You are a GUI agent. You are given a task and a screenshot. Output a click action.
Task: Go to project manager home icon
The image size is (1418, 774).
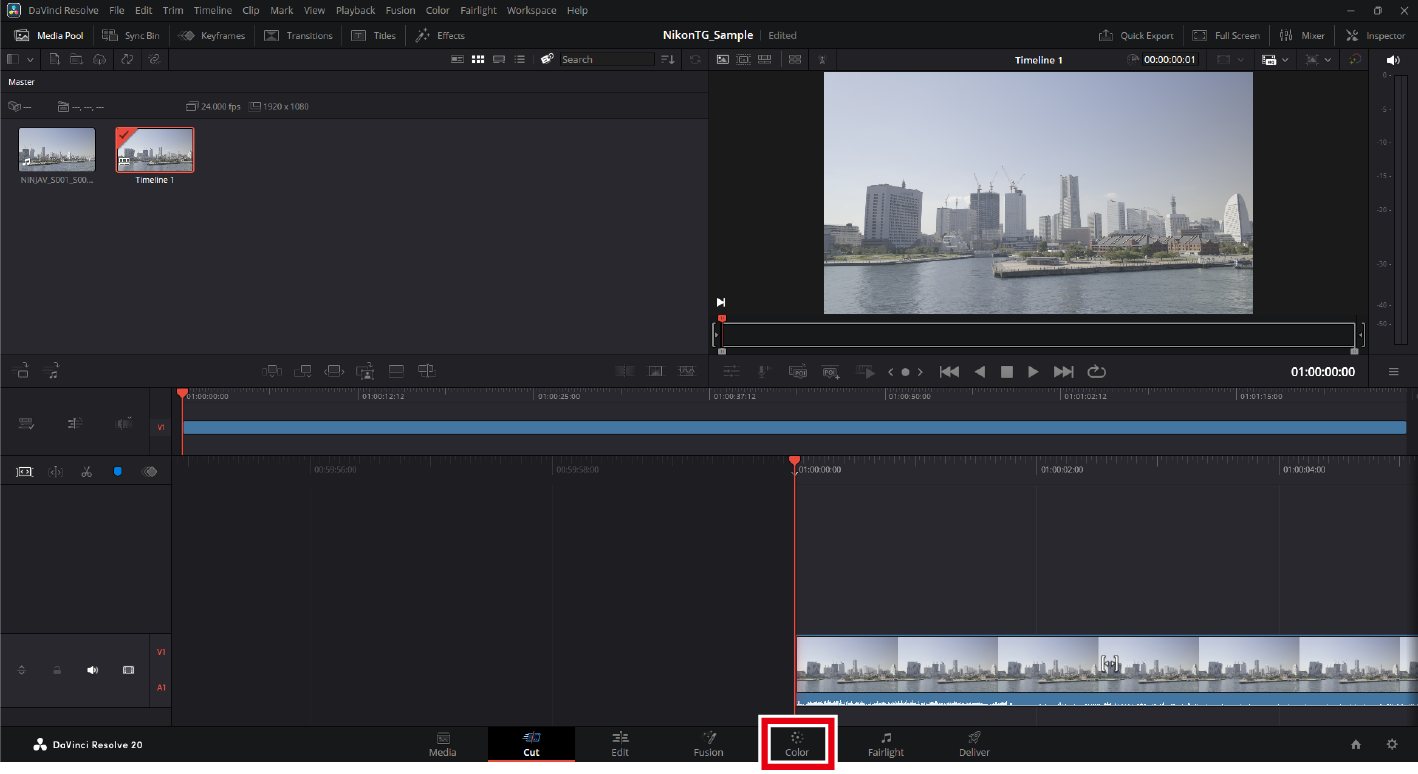tap(1356, 744)
